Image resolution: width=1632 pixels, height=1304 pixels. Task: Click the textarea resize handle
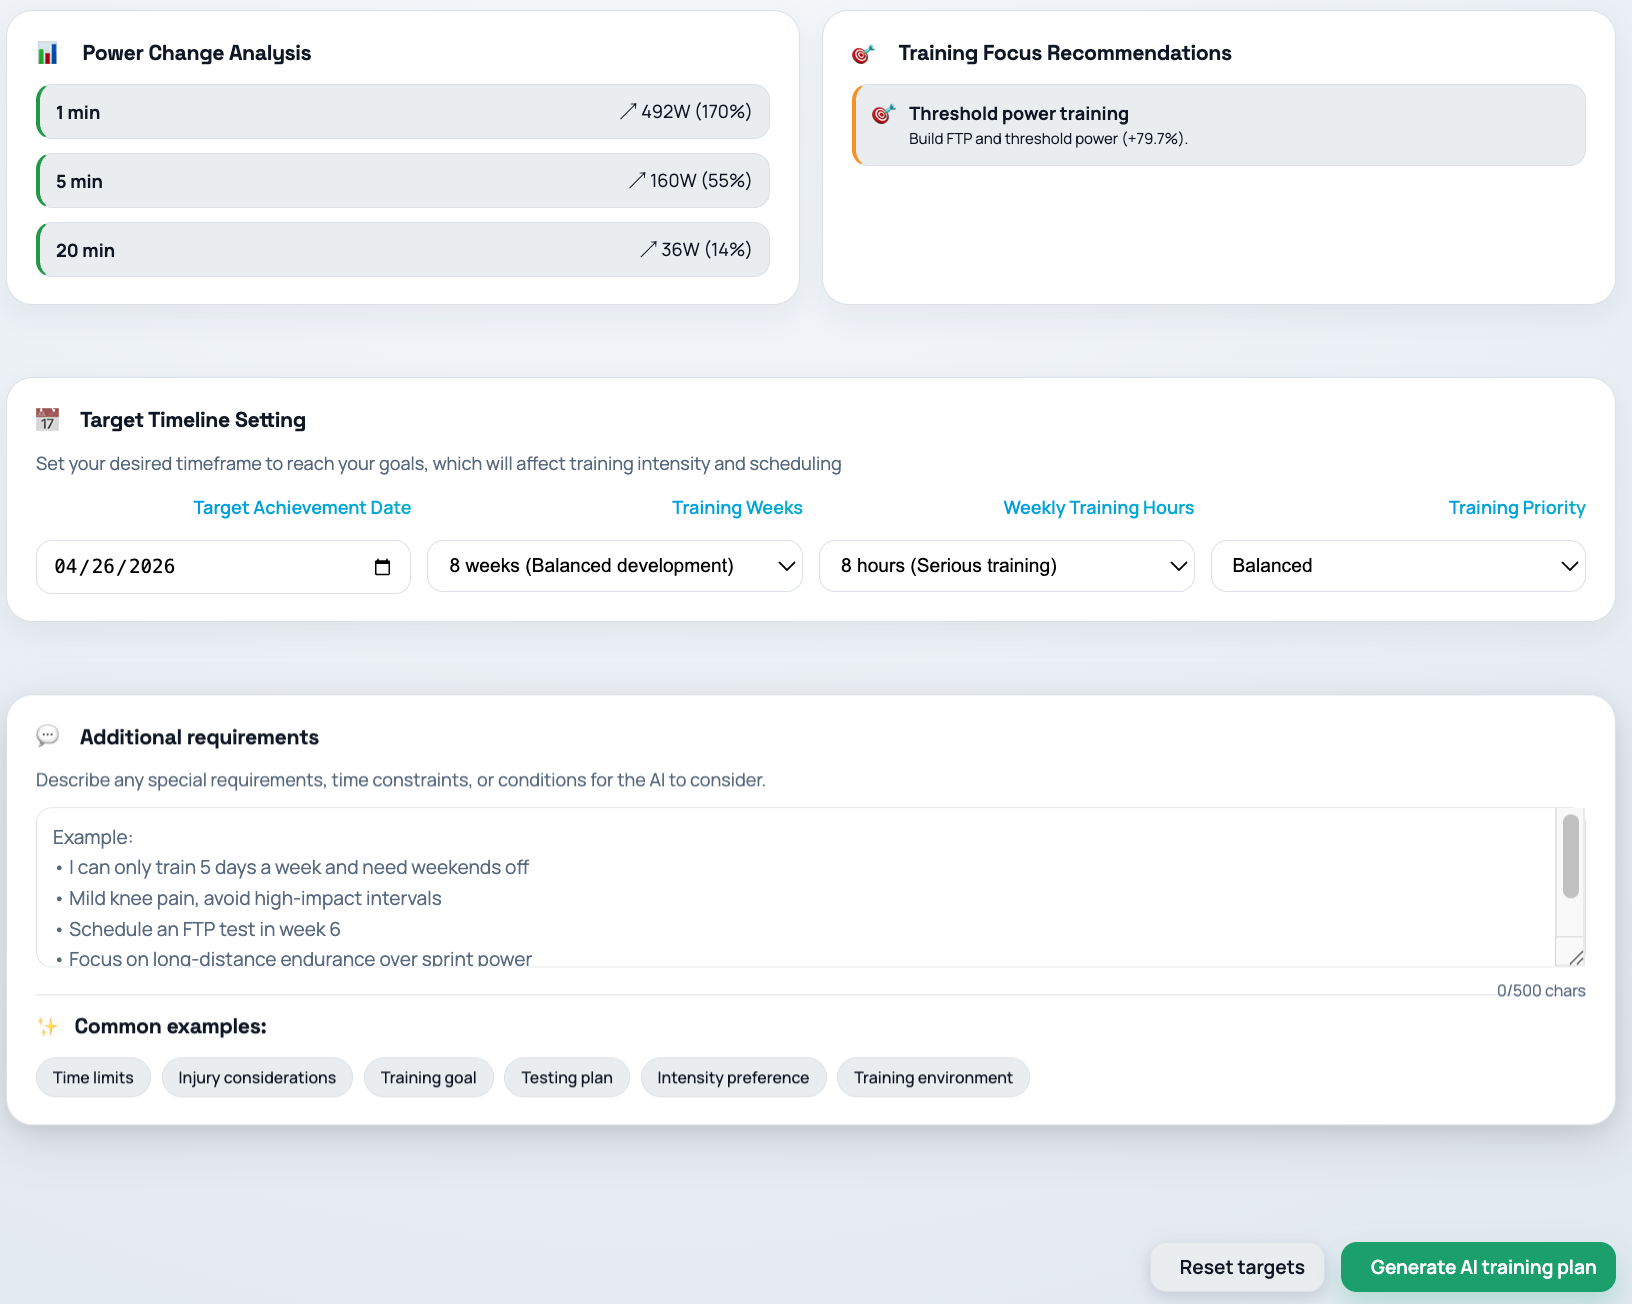1576,958
